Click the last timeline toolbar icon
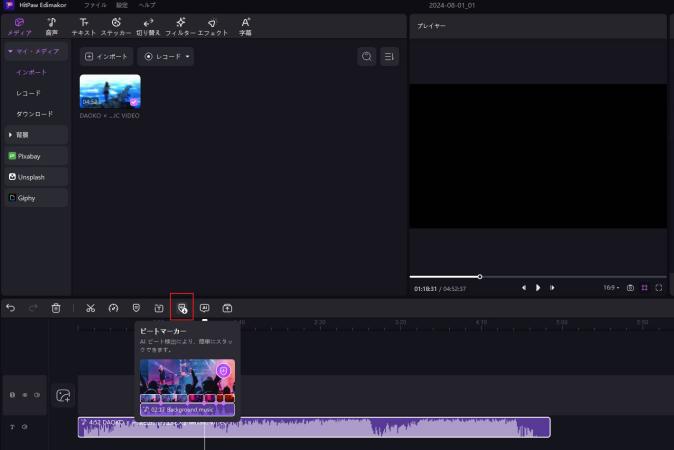 coord(227,308)
